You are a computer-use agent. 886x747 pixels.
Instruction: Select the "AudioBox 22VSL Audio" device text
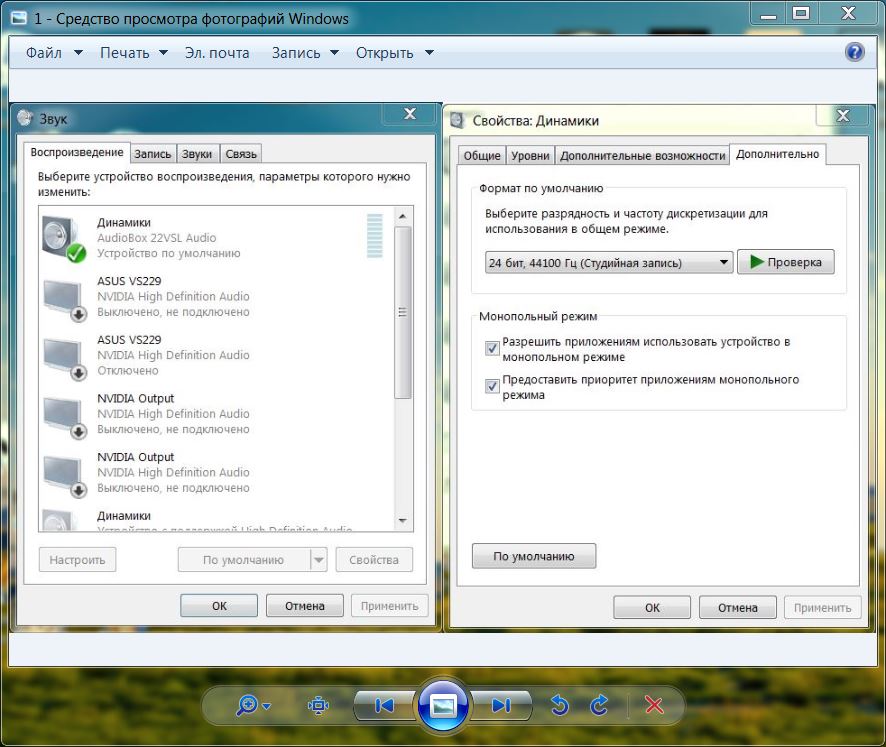click(157, 237)
